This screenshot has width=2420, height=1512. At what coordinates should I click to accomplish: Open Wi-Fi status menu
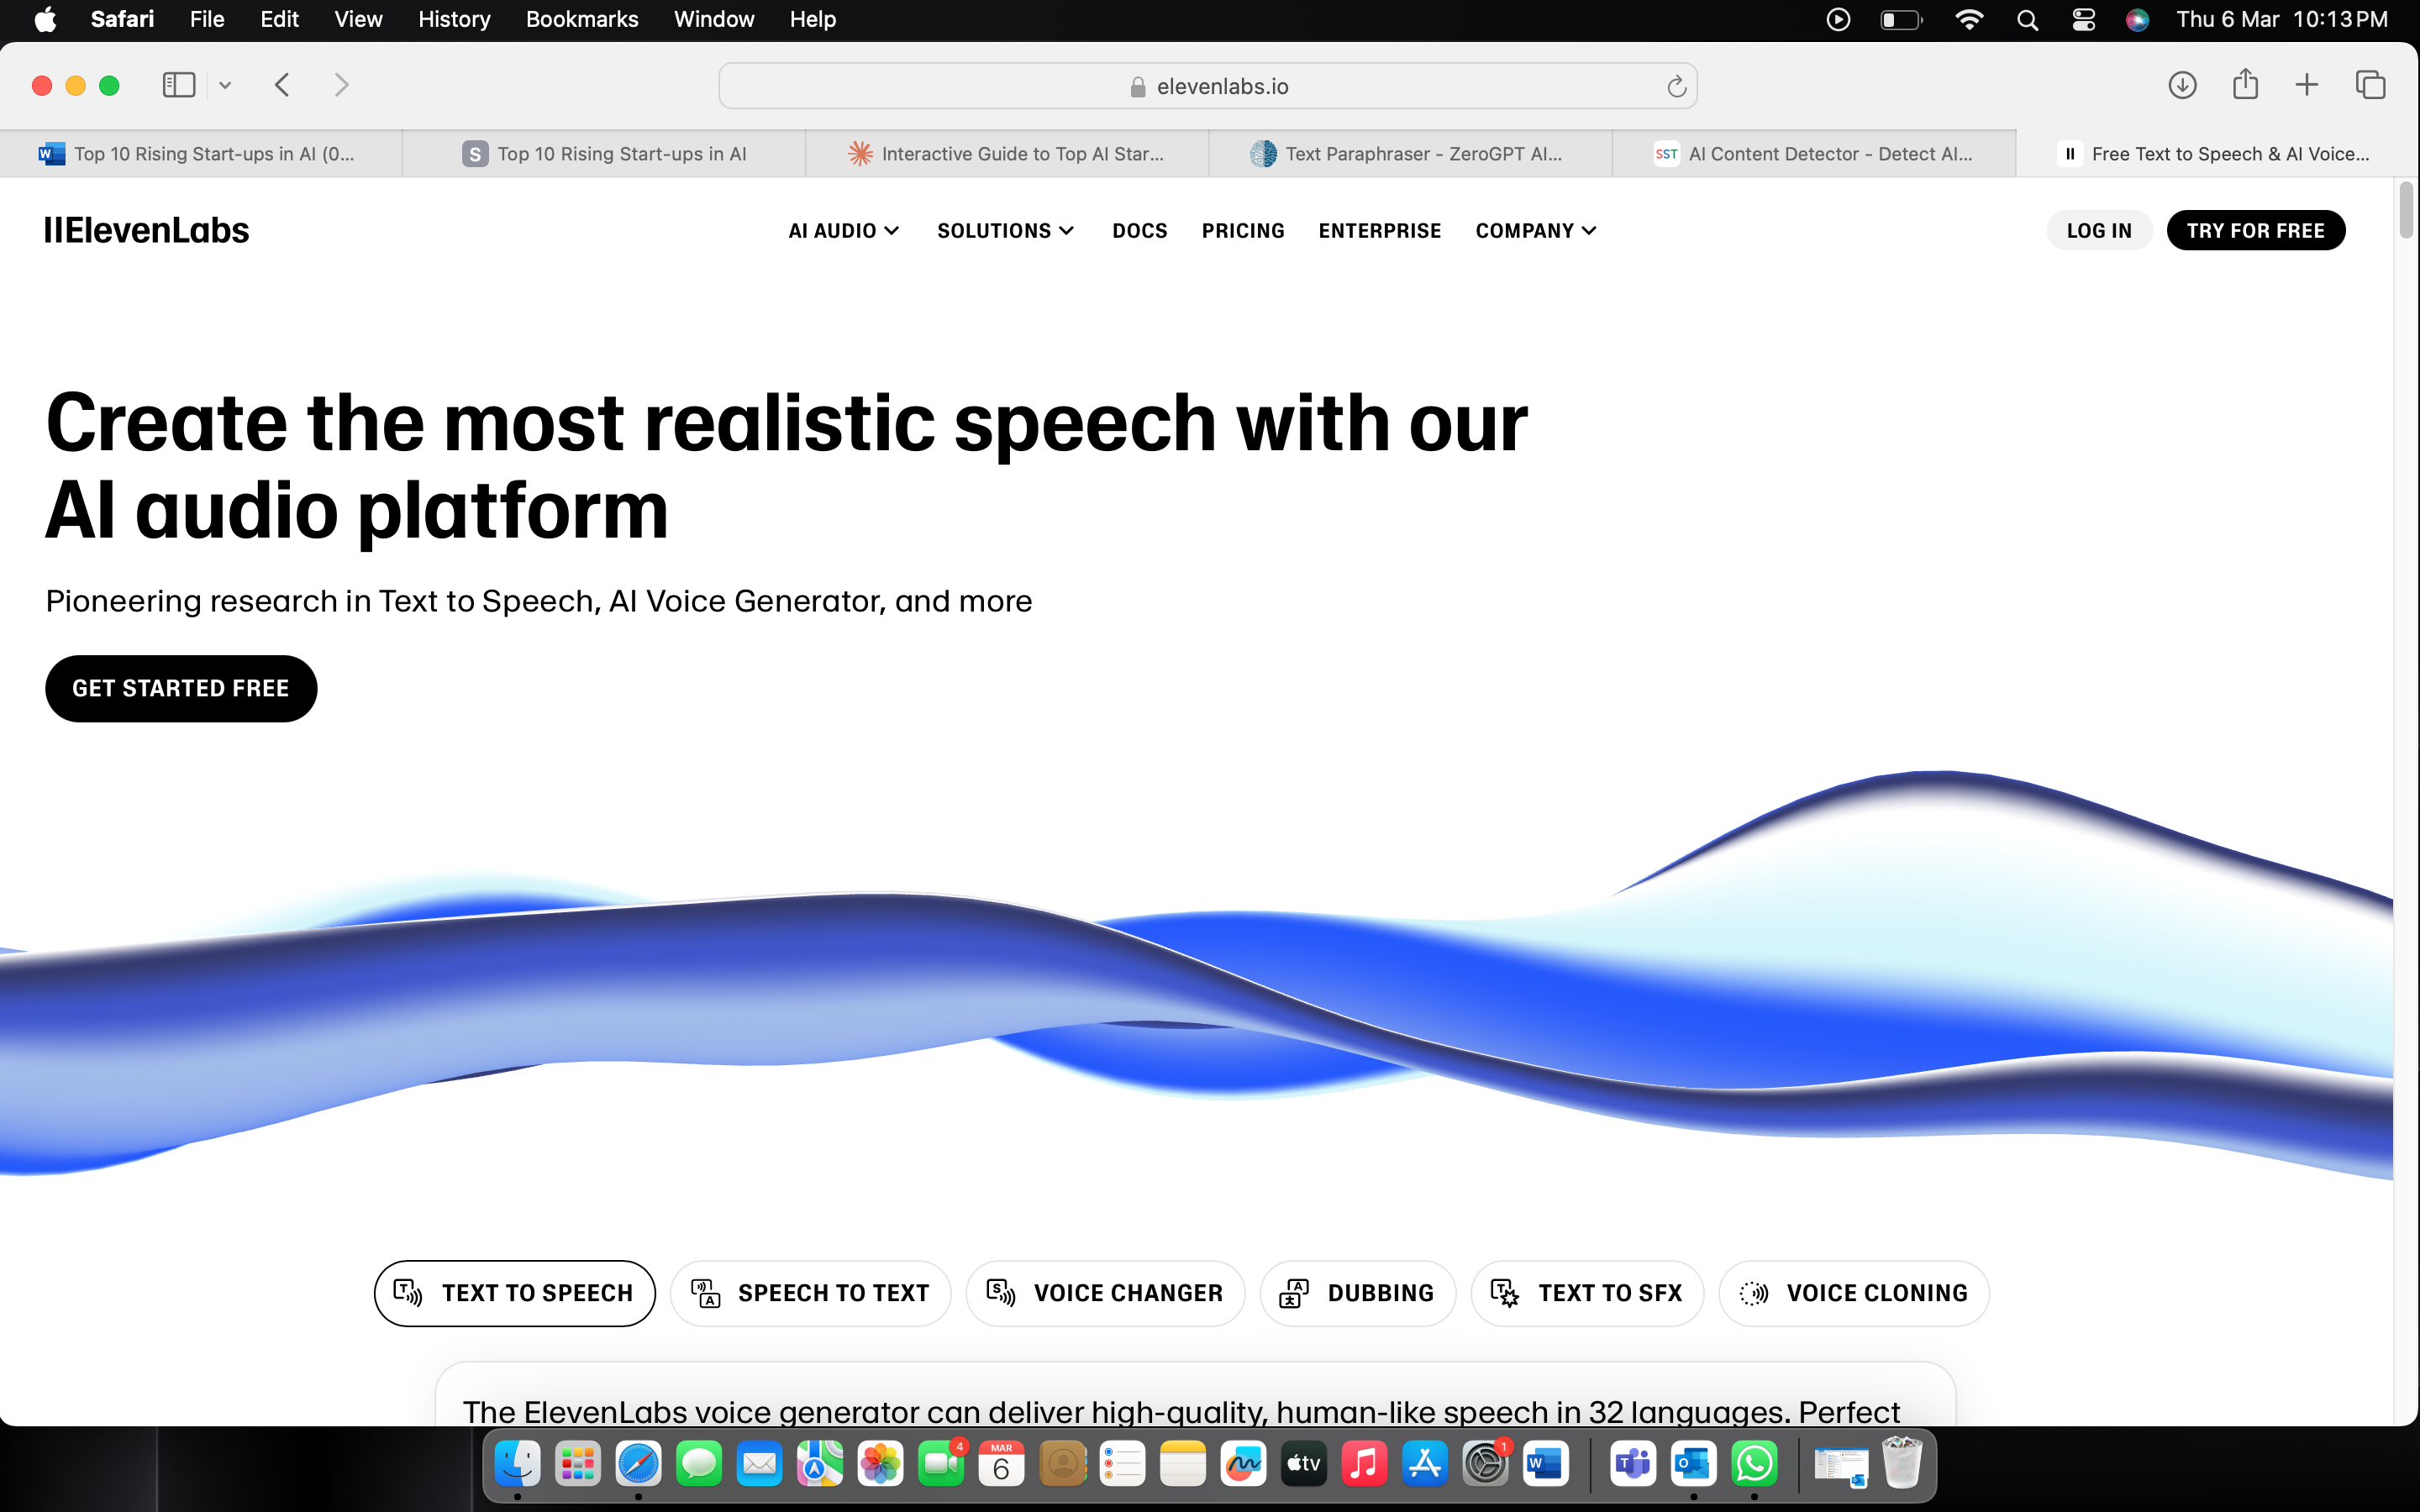tap(1969, 20)
